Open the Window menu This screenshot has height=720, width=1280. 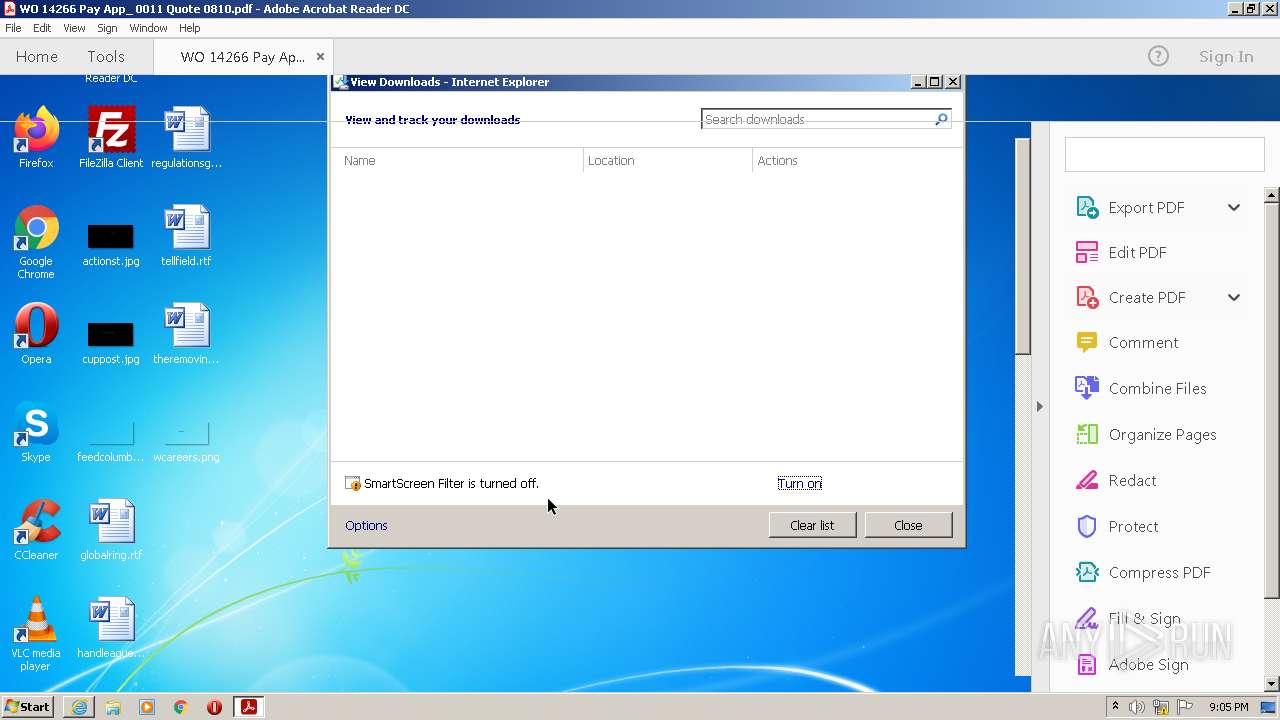coord(148,28)
